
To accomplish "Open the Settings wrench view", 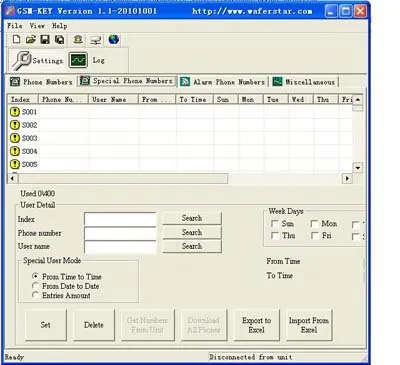I will point(37,60).
